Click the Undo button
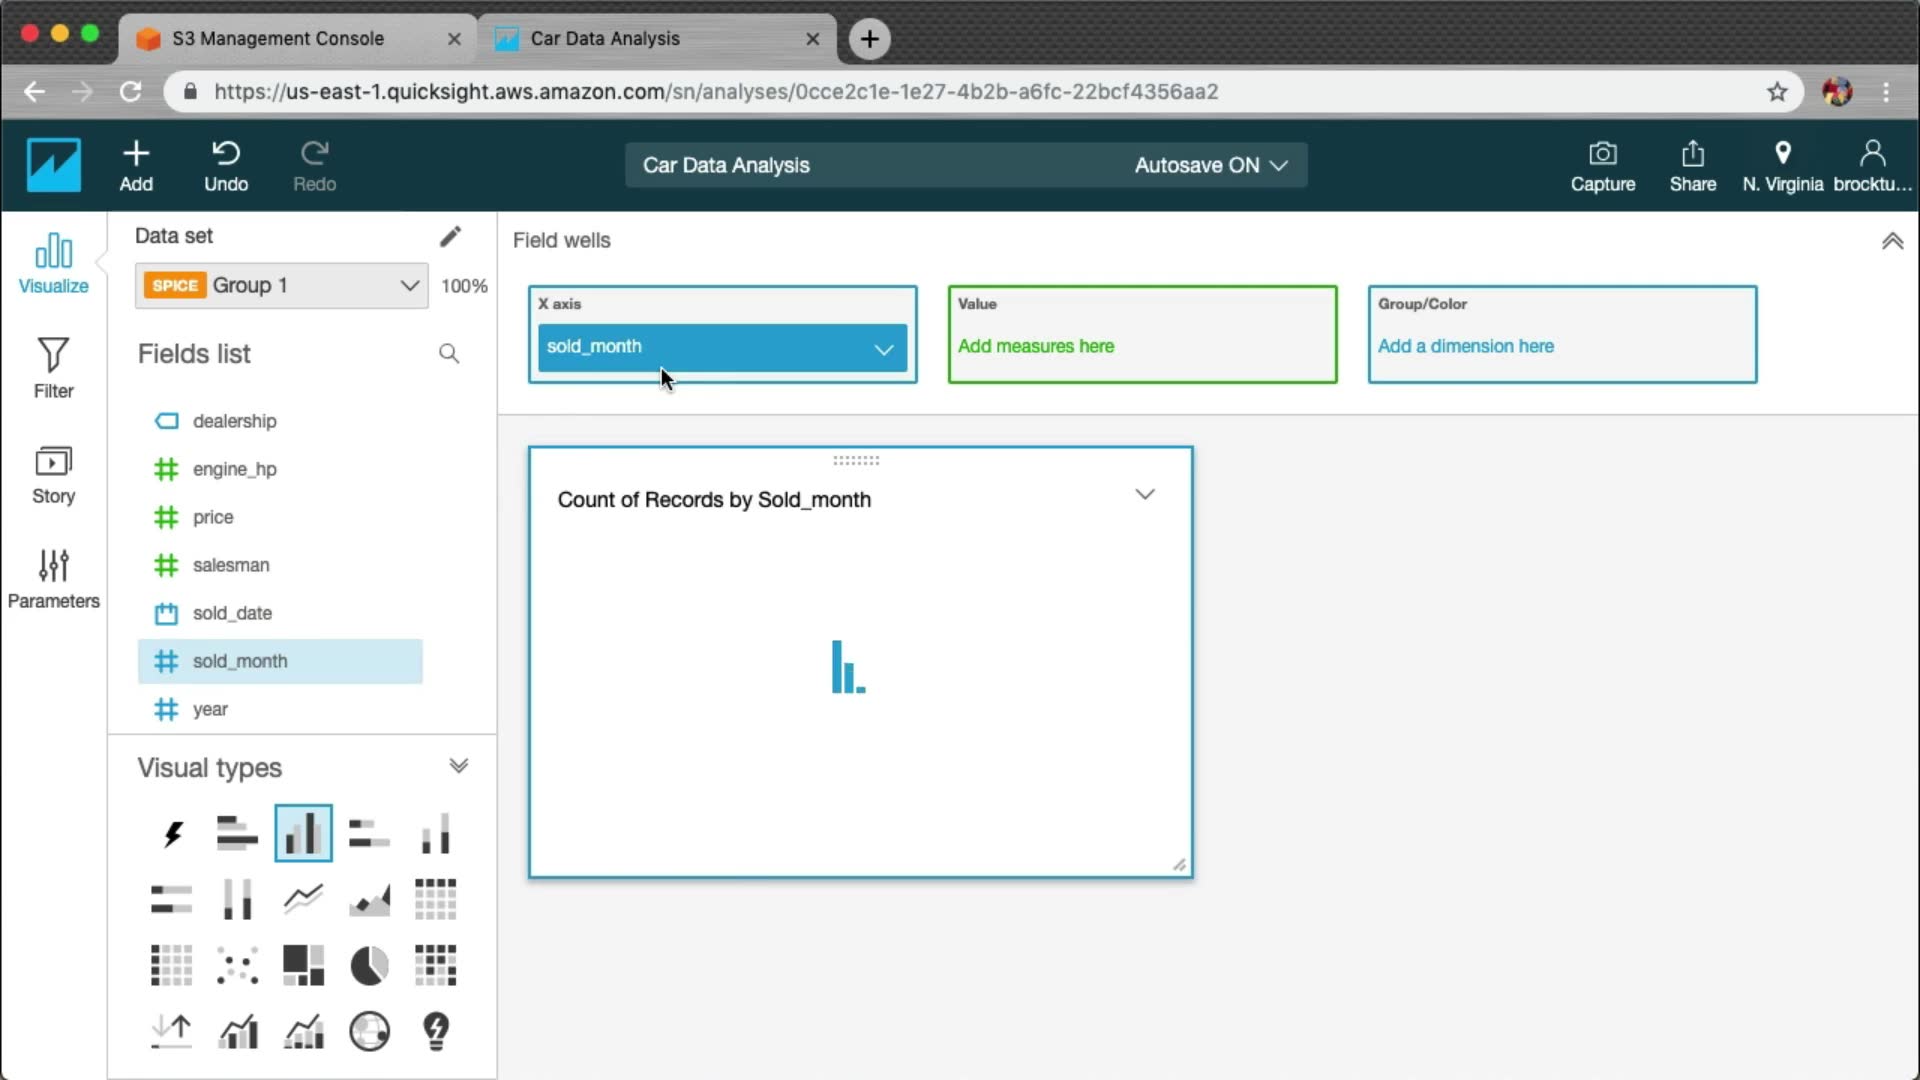This screenshot has height=1080, width=1920. pos(226,166)
